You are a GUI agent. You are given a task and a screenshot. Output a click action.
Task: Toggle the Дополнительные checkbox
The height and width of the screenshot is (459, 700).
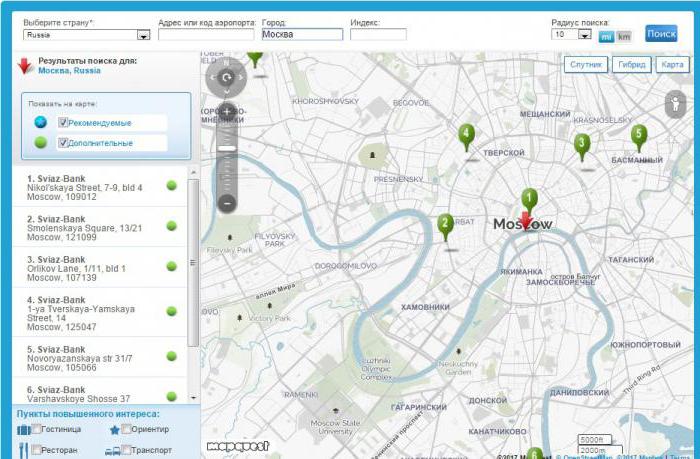63,142
